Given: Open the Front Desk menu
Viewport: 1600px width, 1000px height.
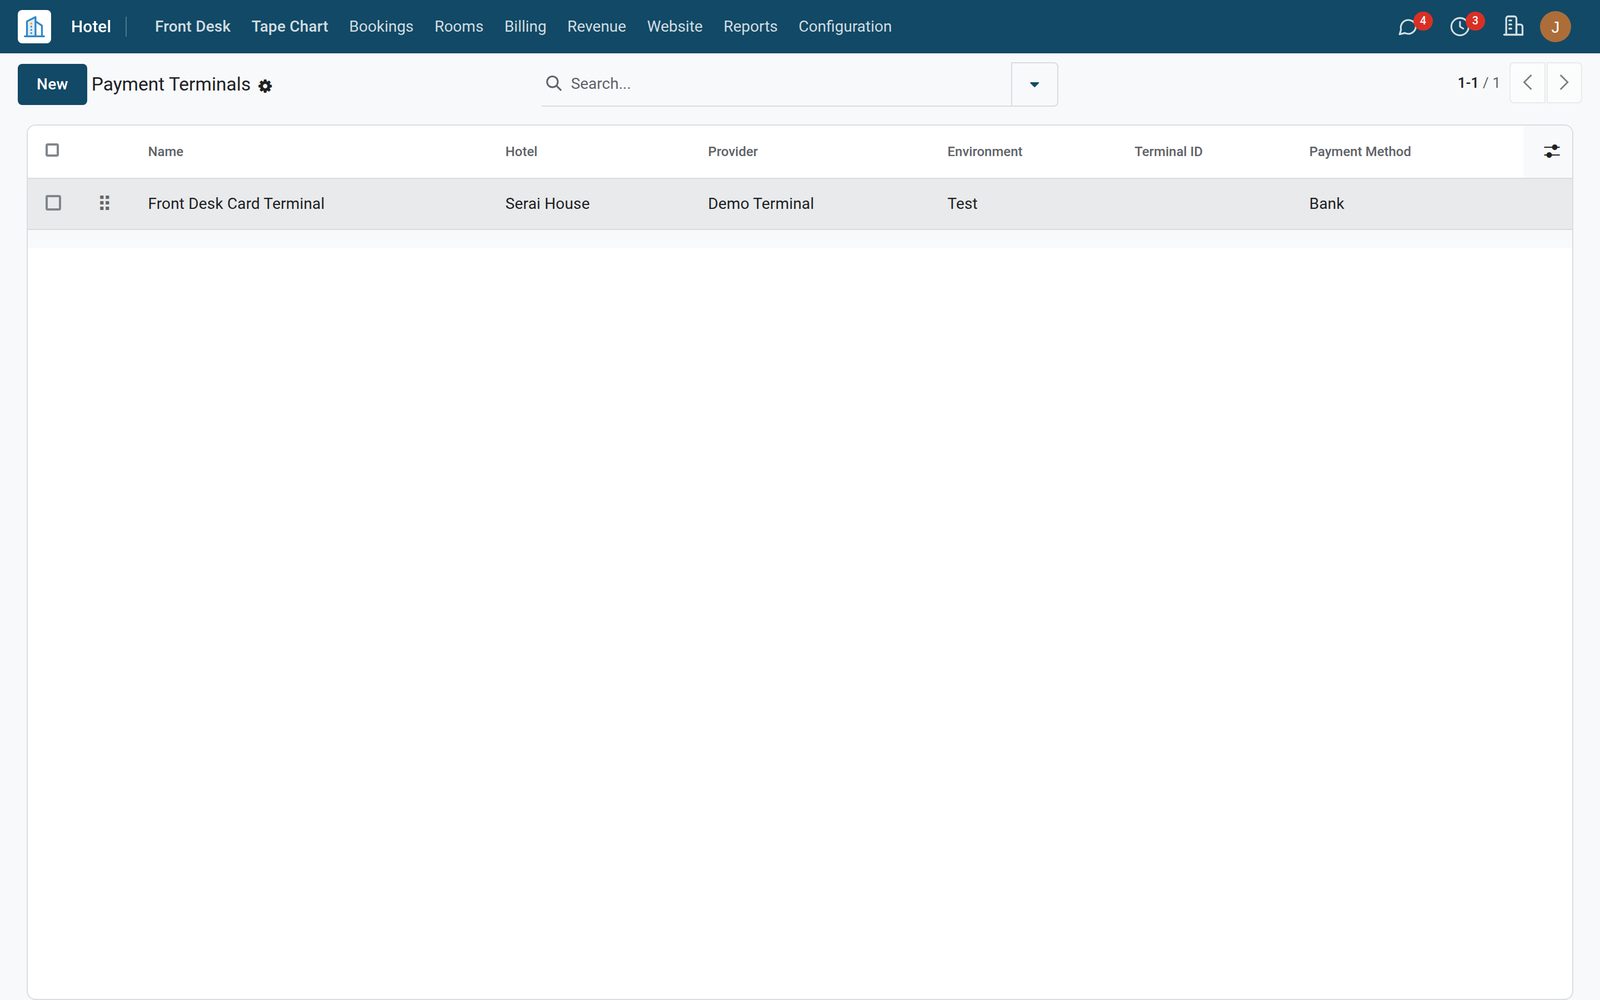Looking at the screenshot, I should 193,27.
